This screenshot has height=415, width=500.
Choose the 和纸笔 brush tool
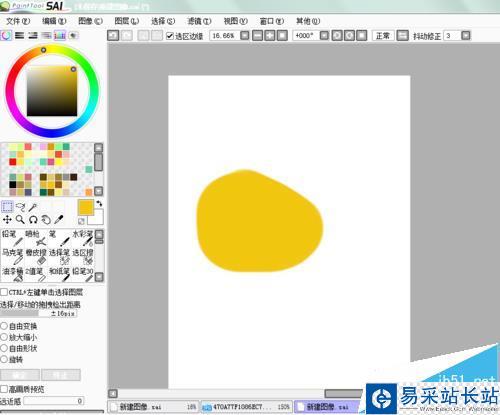pyautogui.click(x=59, y=275)
